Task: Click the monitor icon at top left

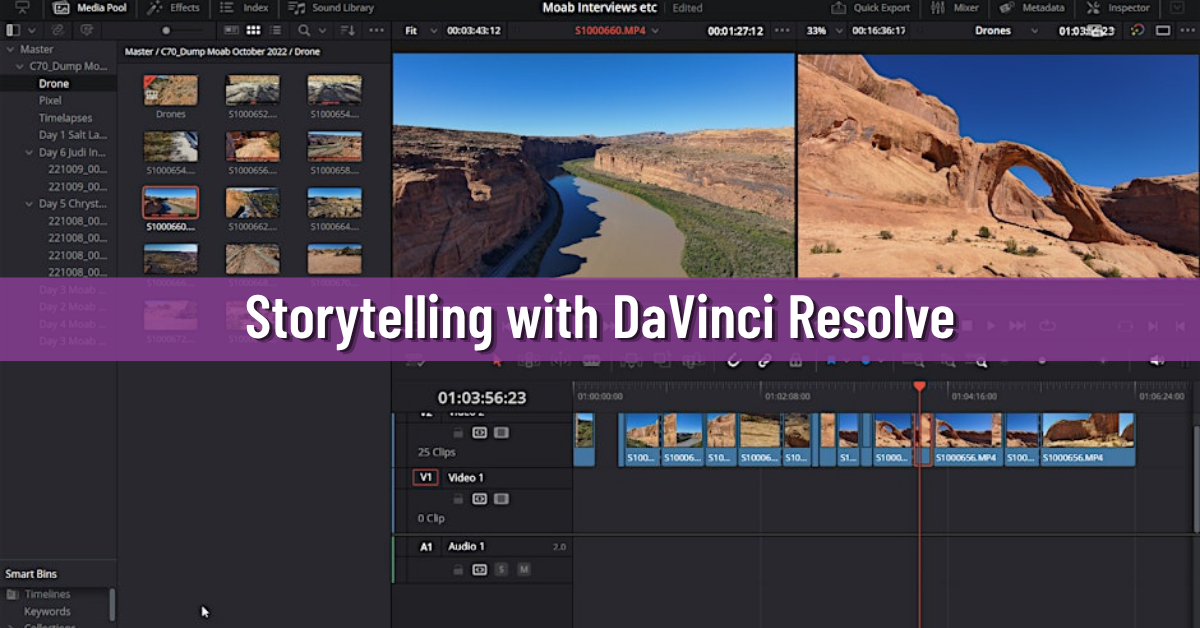Action: (x=24, y=7)
